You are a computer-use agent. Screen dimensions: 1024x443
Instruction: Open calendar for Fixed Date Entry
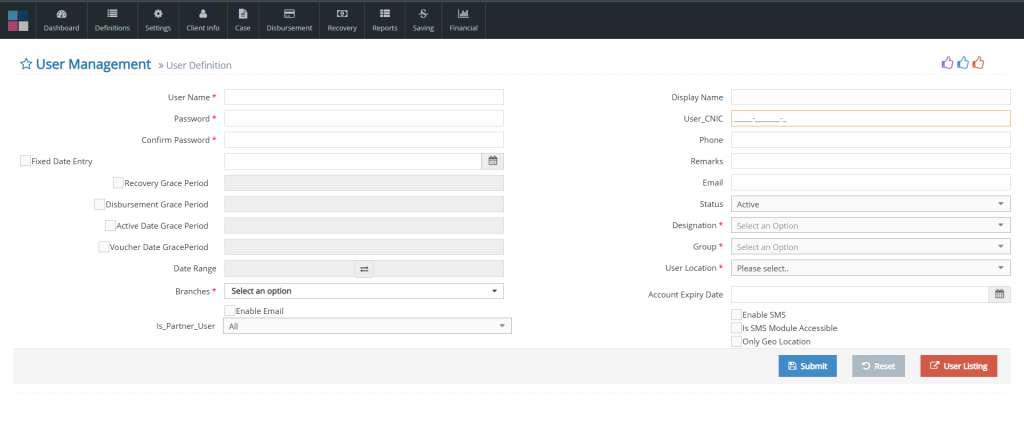click(x=492, y=160)
